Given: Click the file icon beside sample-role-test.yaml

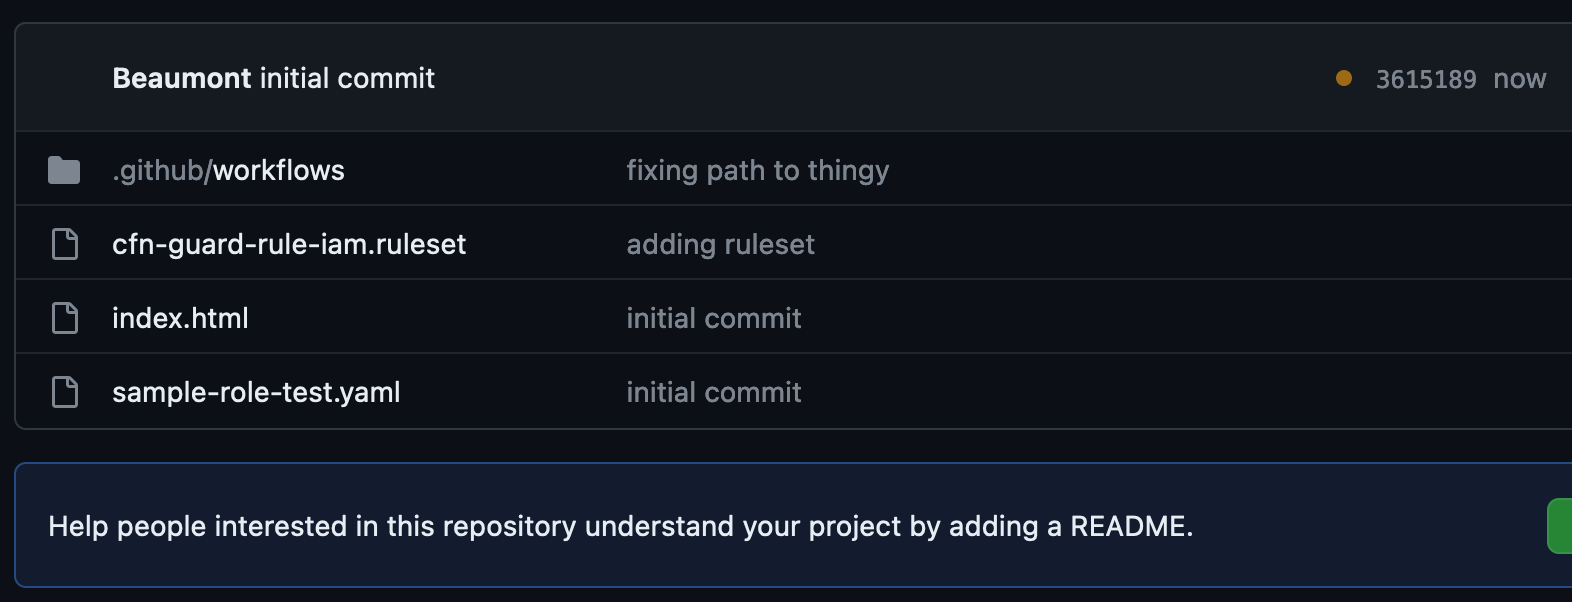Looking at the screenshot, I should (x=64, y=391).
